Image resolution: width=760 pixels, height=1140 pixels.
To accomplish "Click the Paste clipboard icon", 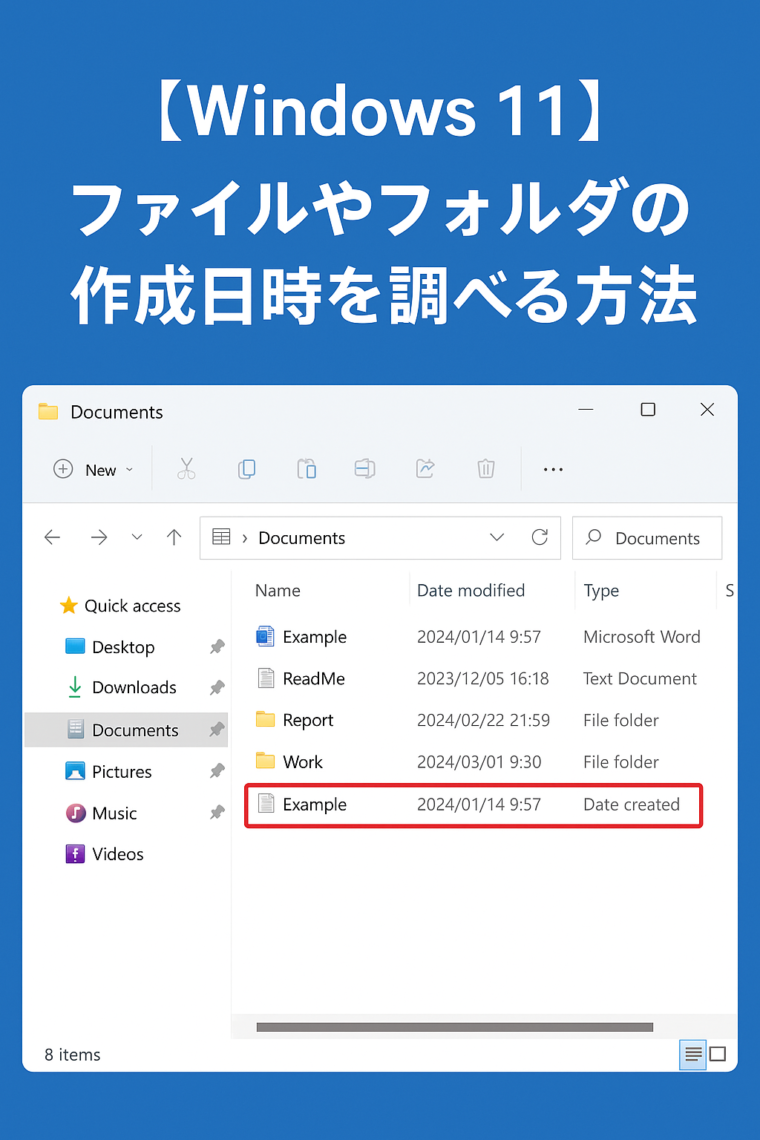I will pos(306,469).
